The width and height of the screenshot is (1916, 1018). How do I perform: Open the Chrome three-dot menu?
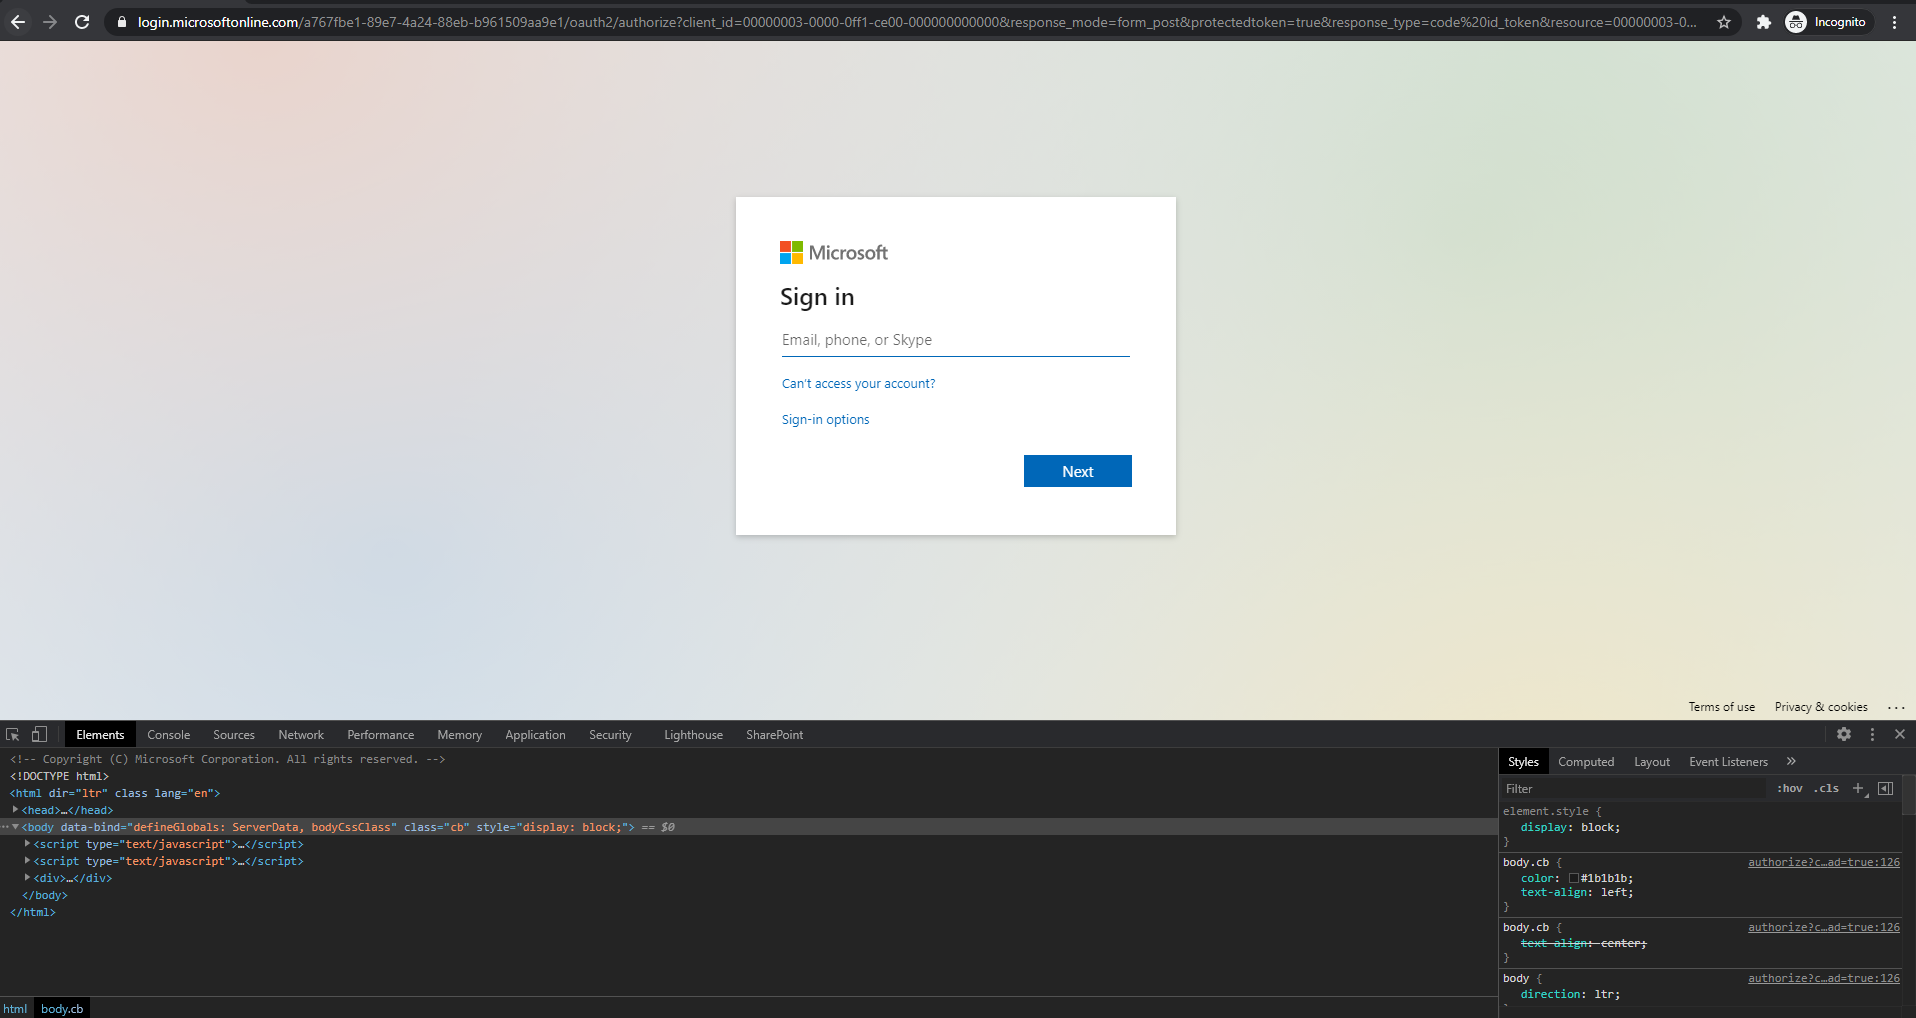click(x=1894, y=22)
